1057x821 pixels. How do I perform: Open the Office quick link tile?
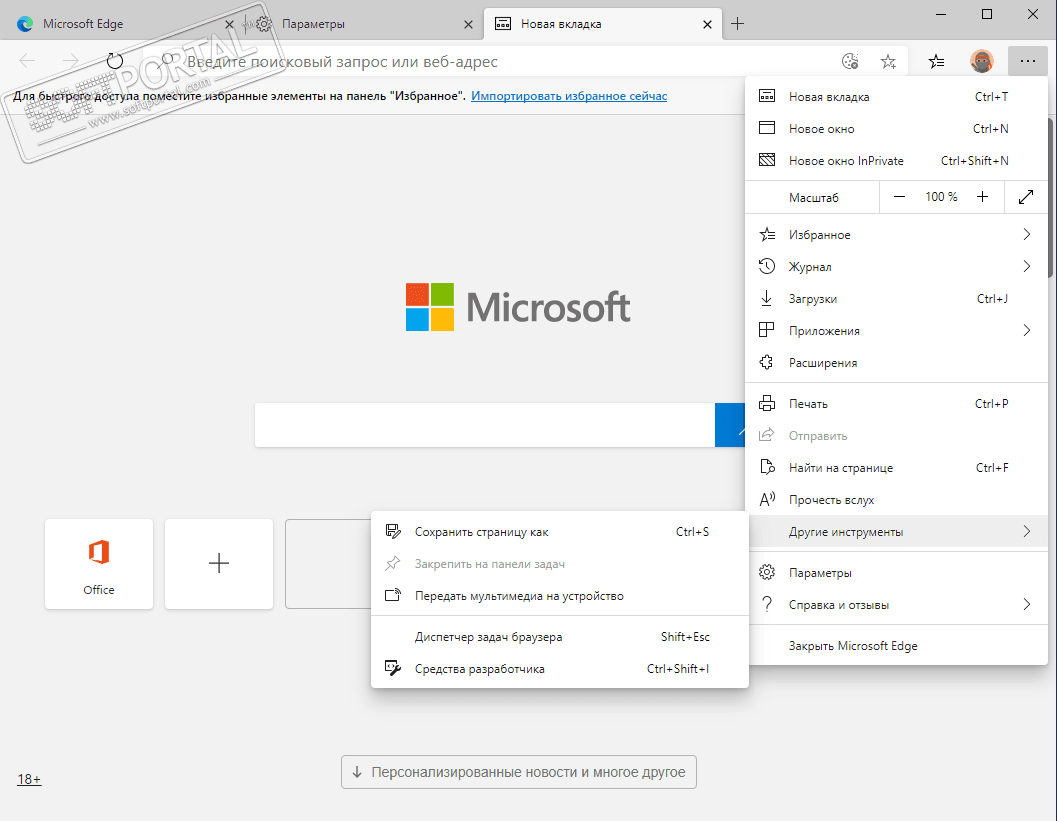pos(99,564)
